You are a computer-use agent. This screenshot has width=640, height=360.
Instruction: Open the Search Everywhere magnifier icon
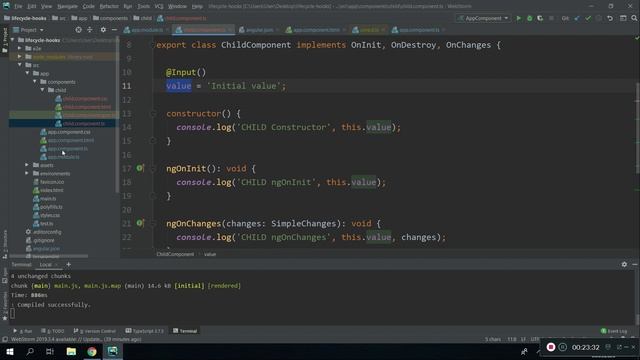(634, 18)
